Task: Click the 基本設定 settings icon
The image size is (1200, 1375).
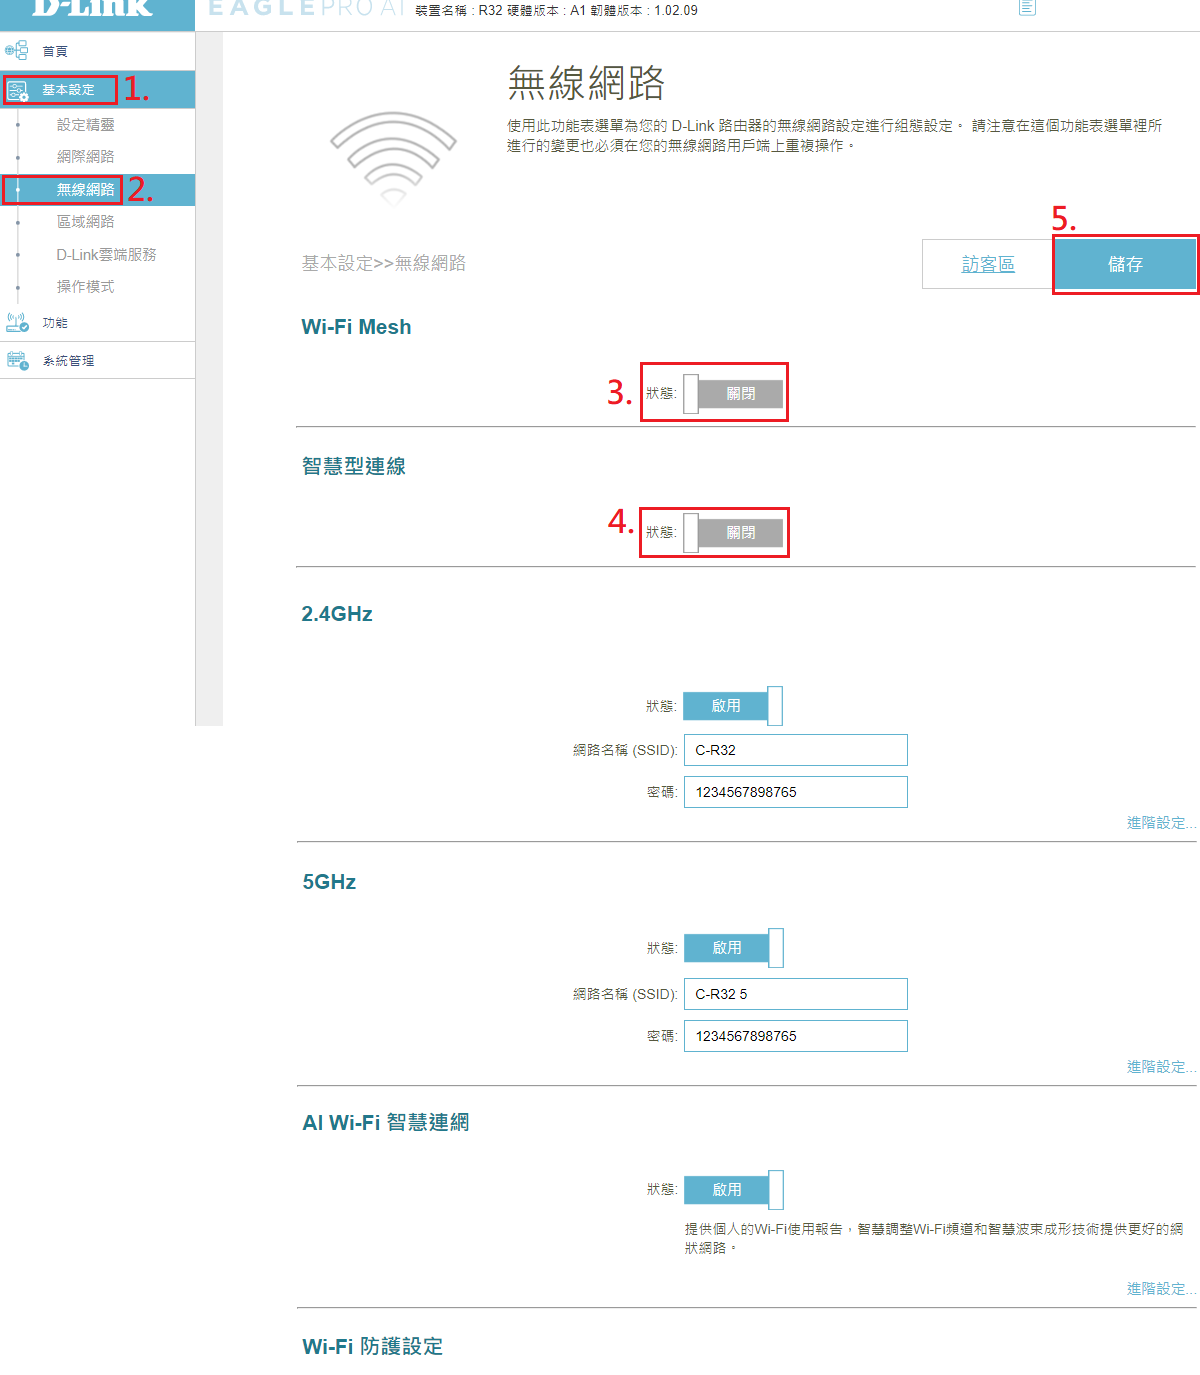Action: [x=17, y=91]
